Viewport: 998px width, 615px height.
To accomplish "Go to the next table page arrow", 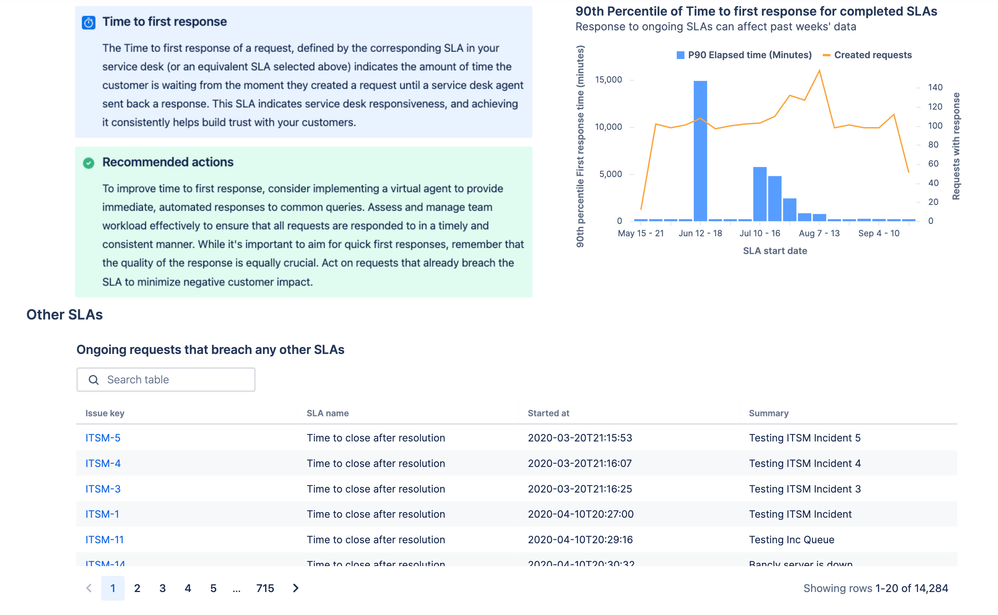I will tap(295, 588).
